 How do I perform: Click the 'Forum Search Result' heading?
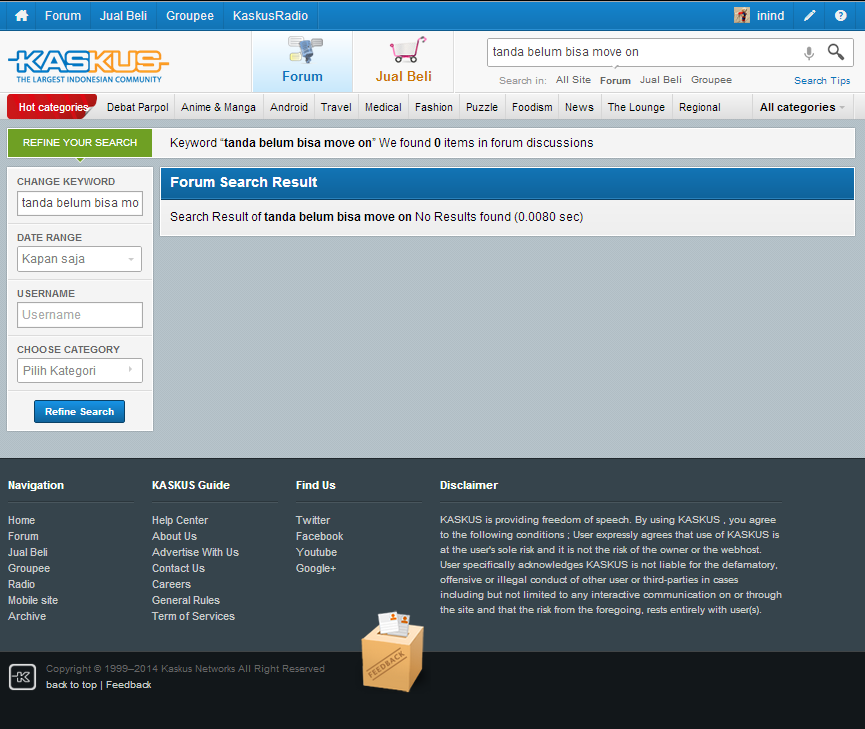(x=243, y=182)
